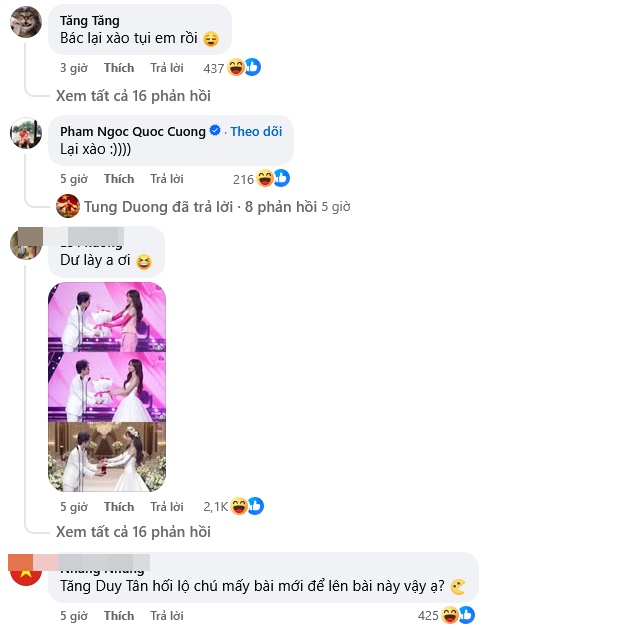Expand all 16 replies under Tăng Tăng's comment

(x=133, y=96)
